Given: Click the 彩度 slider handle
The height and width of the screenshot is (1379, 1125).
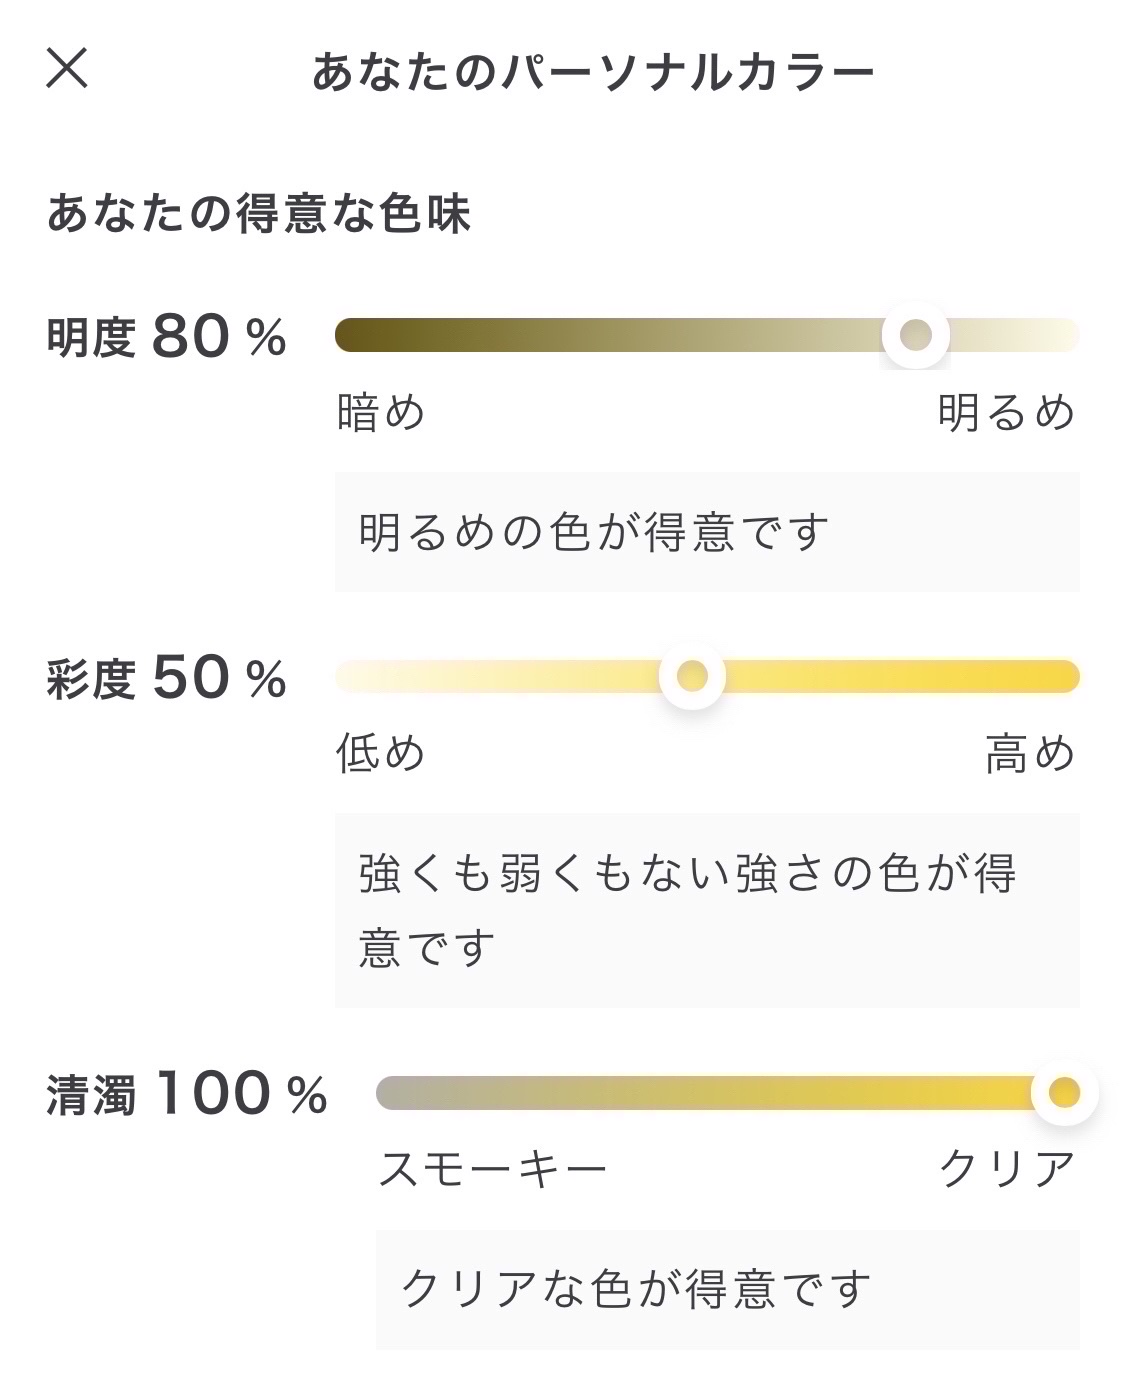Looking at the screenshot, I should click(x=692, y=677).
